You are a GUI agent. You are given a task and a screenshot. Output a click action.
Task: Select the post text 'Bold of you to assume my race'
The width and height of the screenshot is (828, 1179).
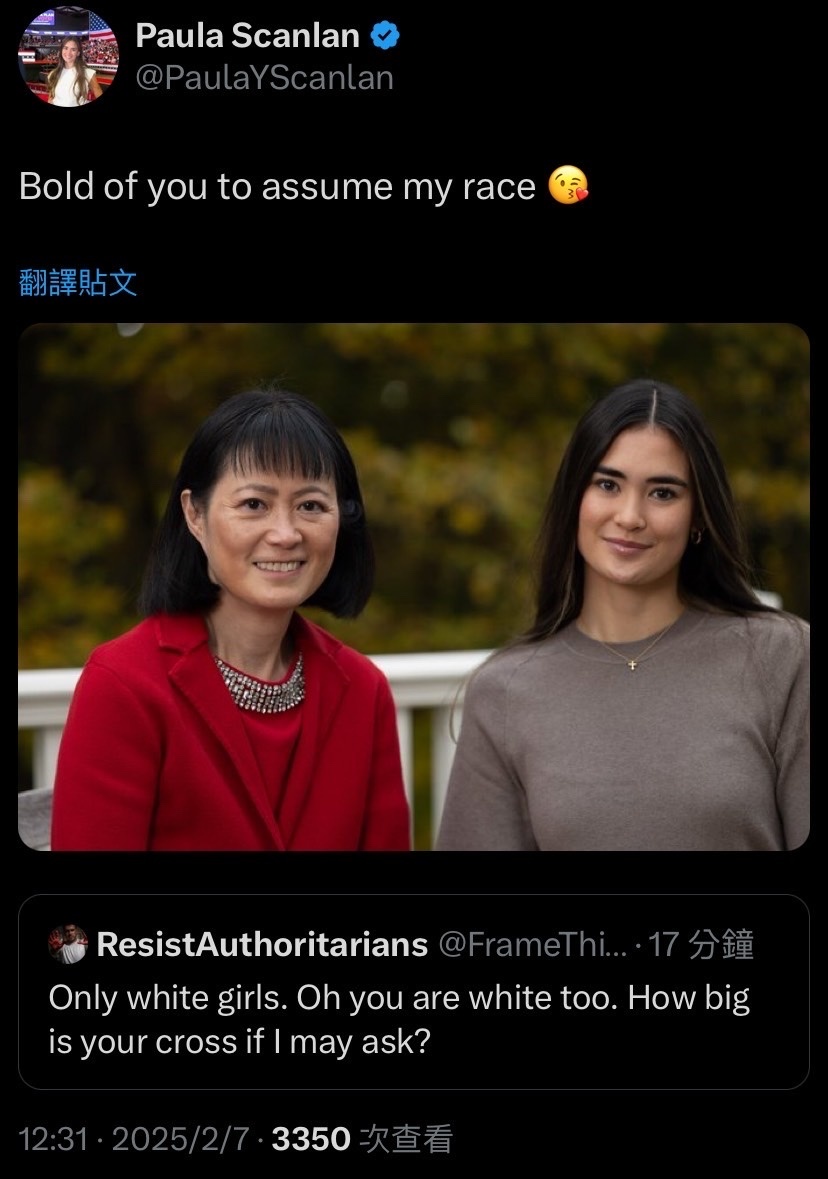(x=277, y=186)
